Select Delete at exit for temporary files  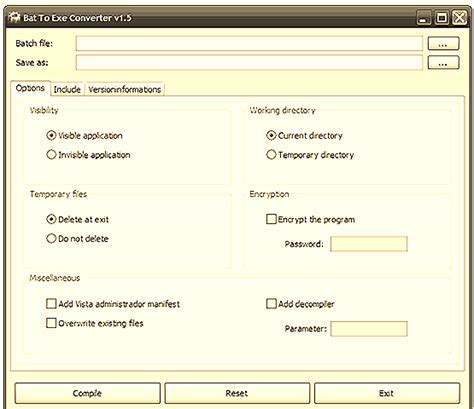51,219
